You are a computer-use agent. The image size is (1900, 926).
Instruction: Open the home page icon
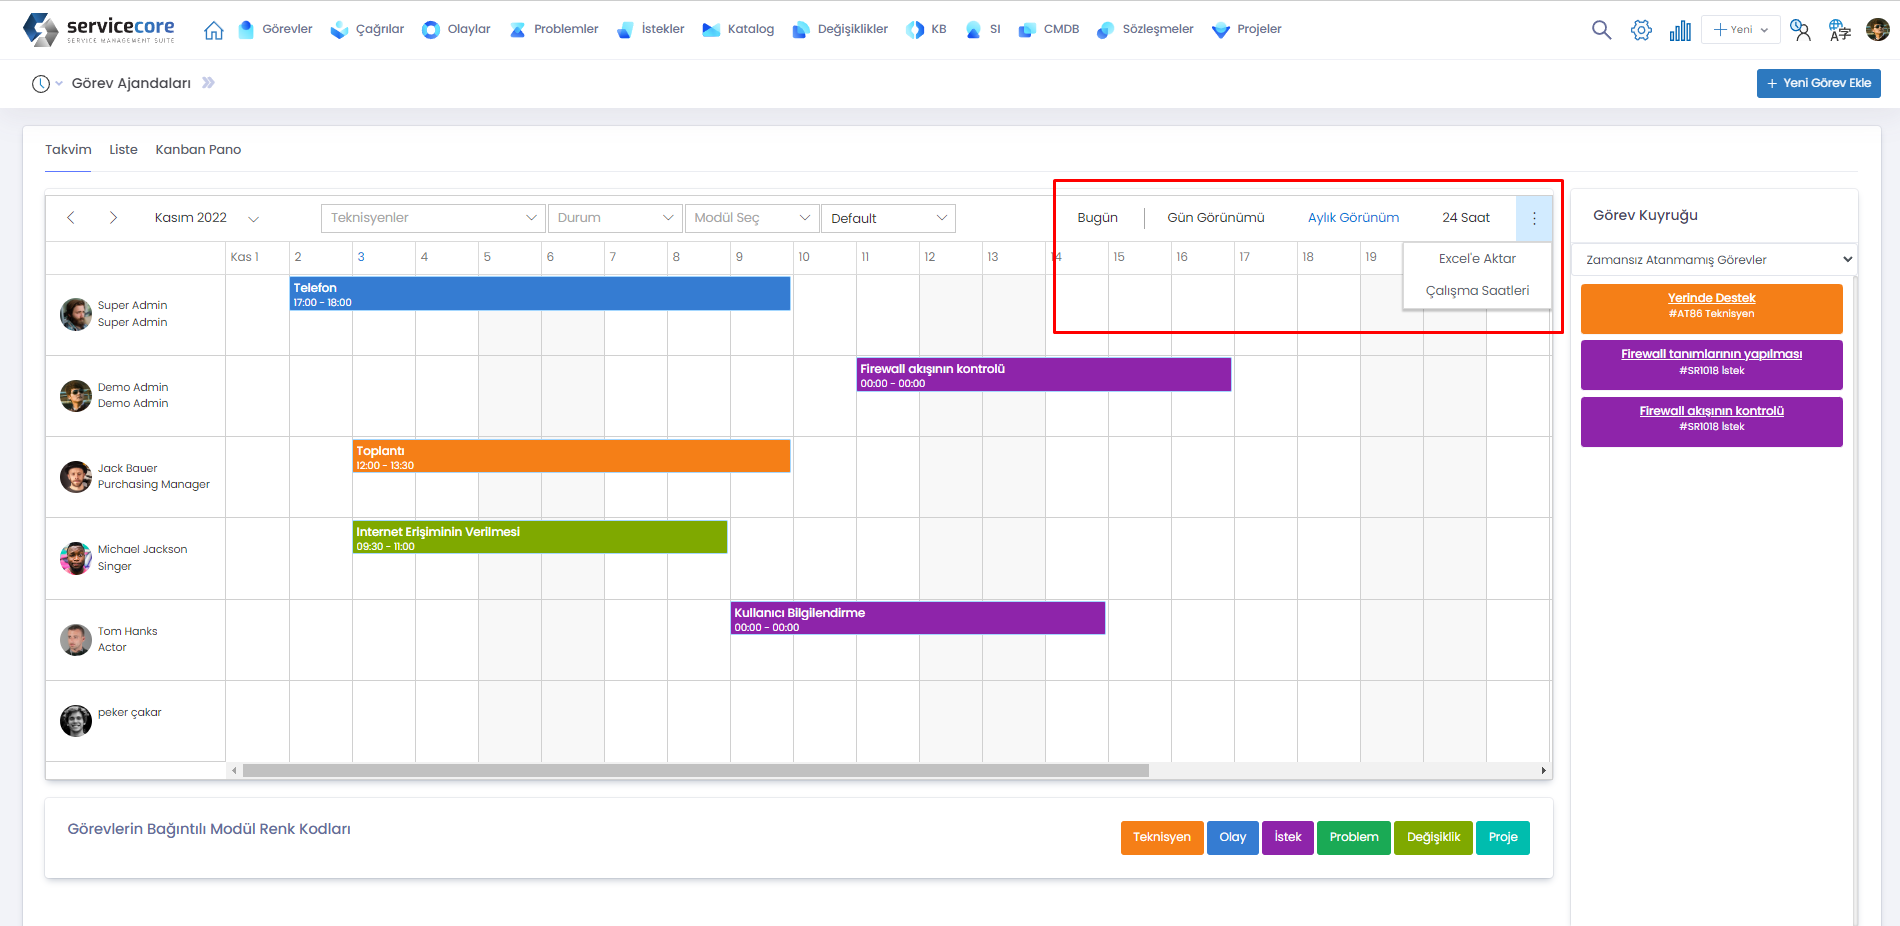click(x=213, y=30)
